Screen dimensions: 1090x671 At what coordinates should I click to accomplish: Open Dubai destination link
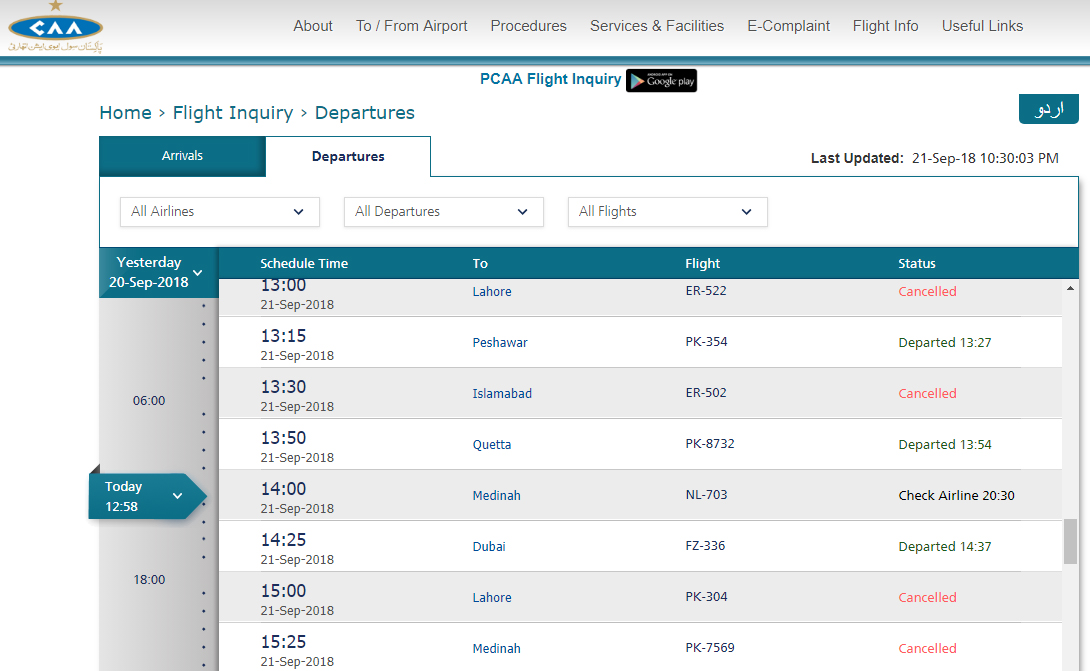[x=489, y=547]
